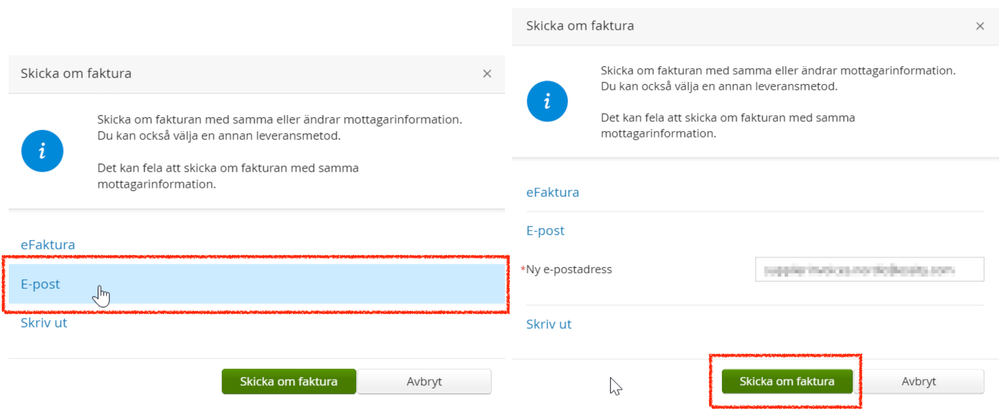Collapse E-post section above Ny e-postadress field
Screen dimensions: 999x414
[x=546, y=231]
